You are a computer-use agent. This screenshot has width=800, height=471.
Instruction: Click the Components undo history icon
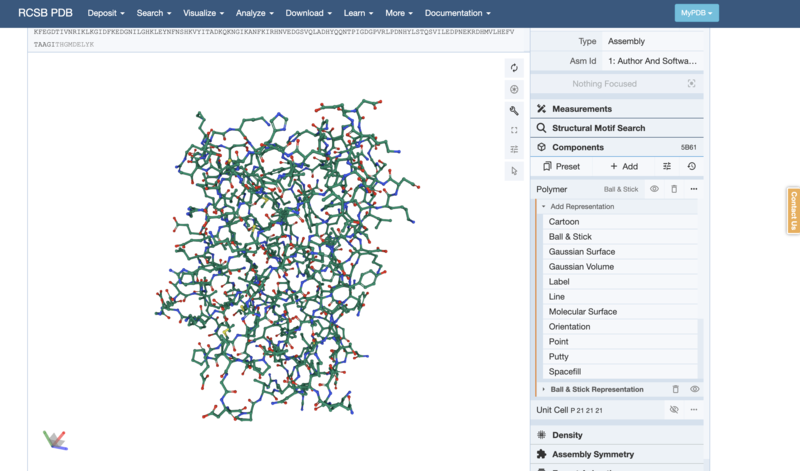pos(691,166)
